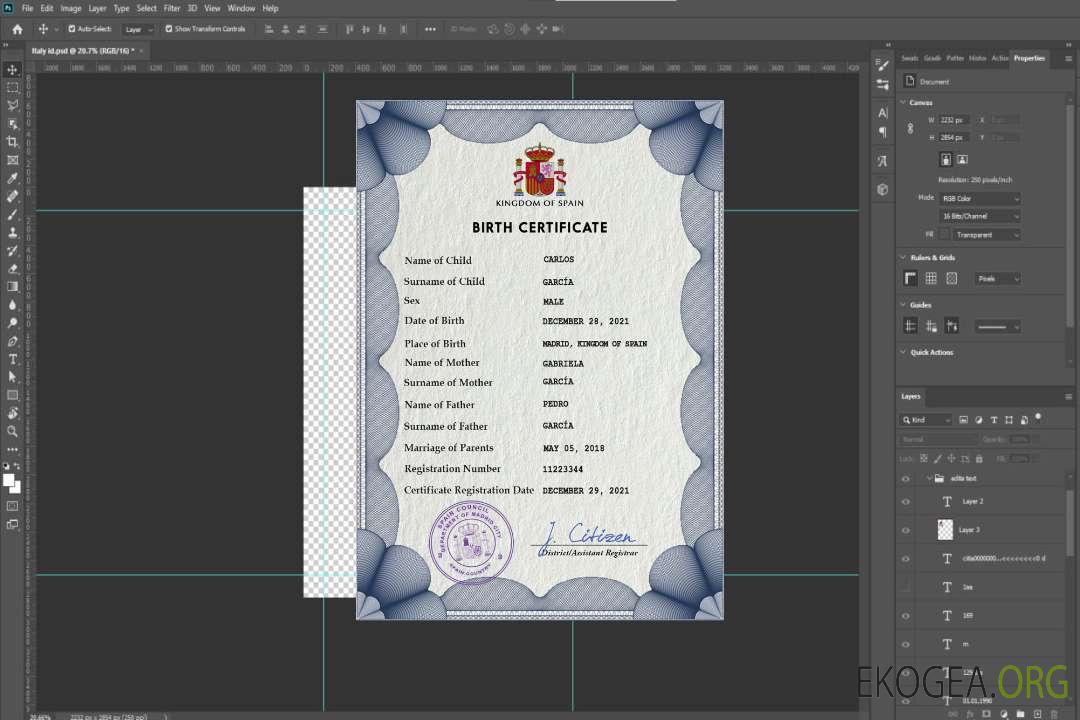Toggle Quick Mask mode icon
The height and width of the screenshot is (720, 1080).
click(x=12, y=506)
